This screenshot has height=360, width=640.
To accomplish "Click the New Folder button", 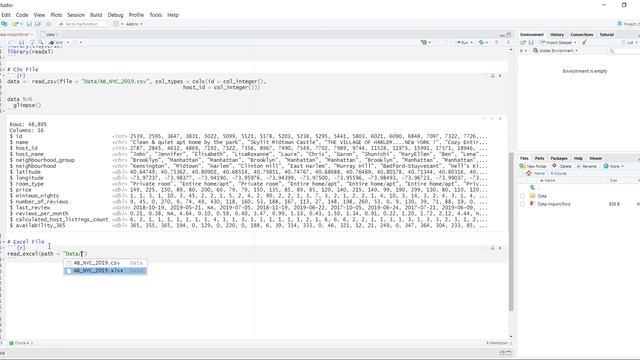I will point(533,166).
